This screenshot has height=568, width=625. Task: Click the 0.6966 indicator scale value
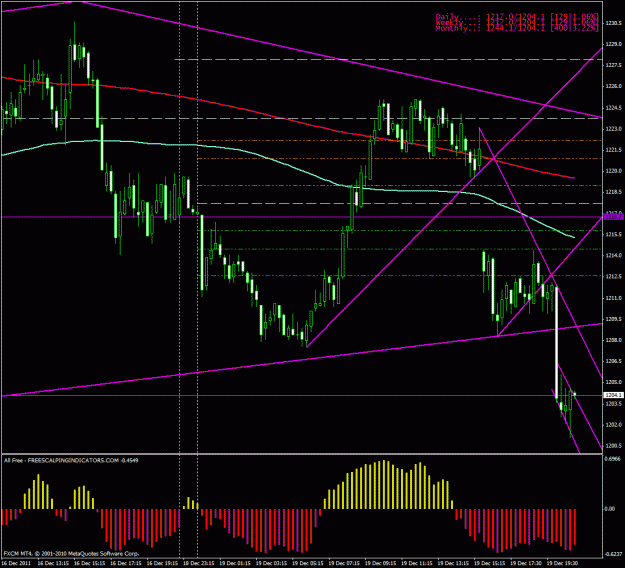tap(613, 459)
